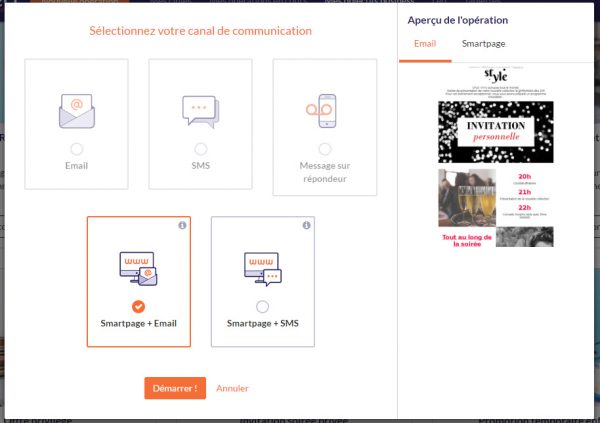Screen dimensions: 600x423
Task: Select the Email radio button
Action: (x=77, y=149)
